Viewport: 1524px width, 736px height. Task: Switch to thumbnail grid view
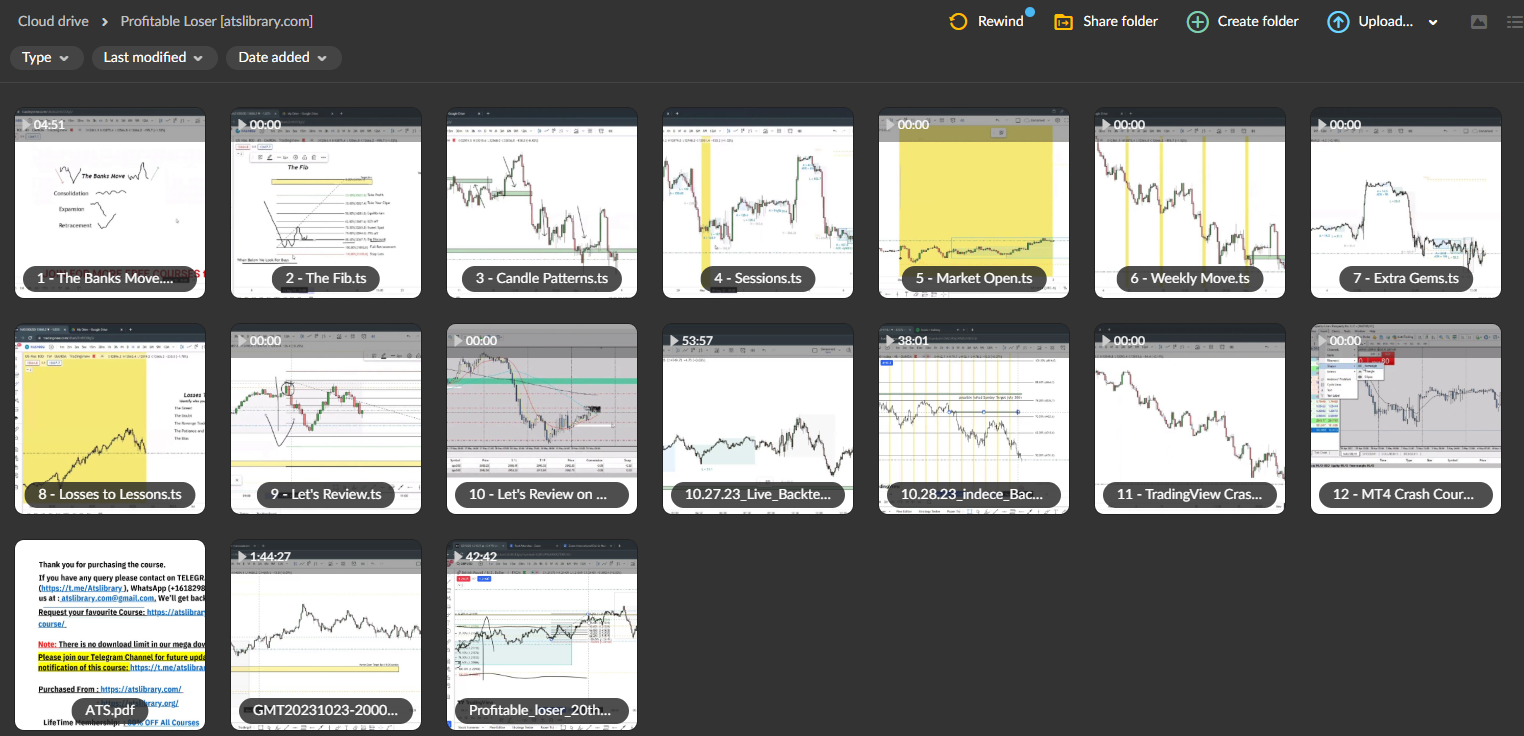coord(1481,20)
